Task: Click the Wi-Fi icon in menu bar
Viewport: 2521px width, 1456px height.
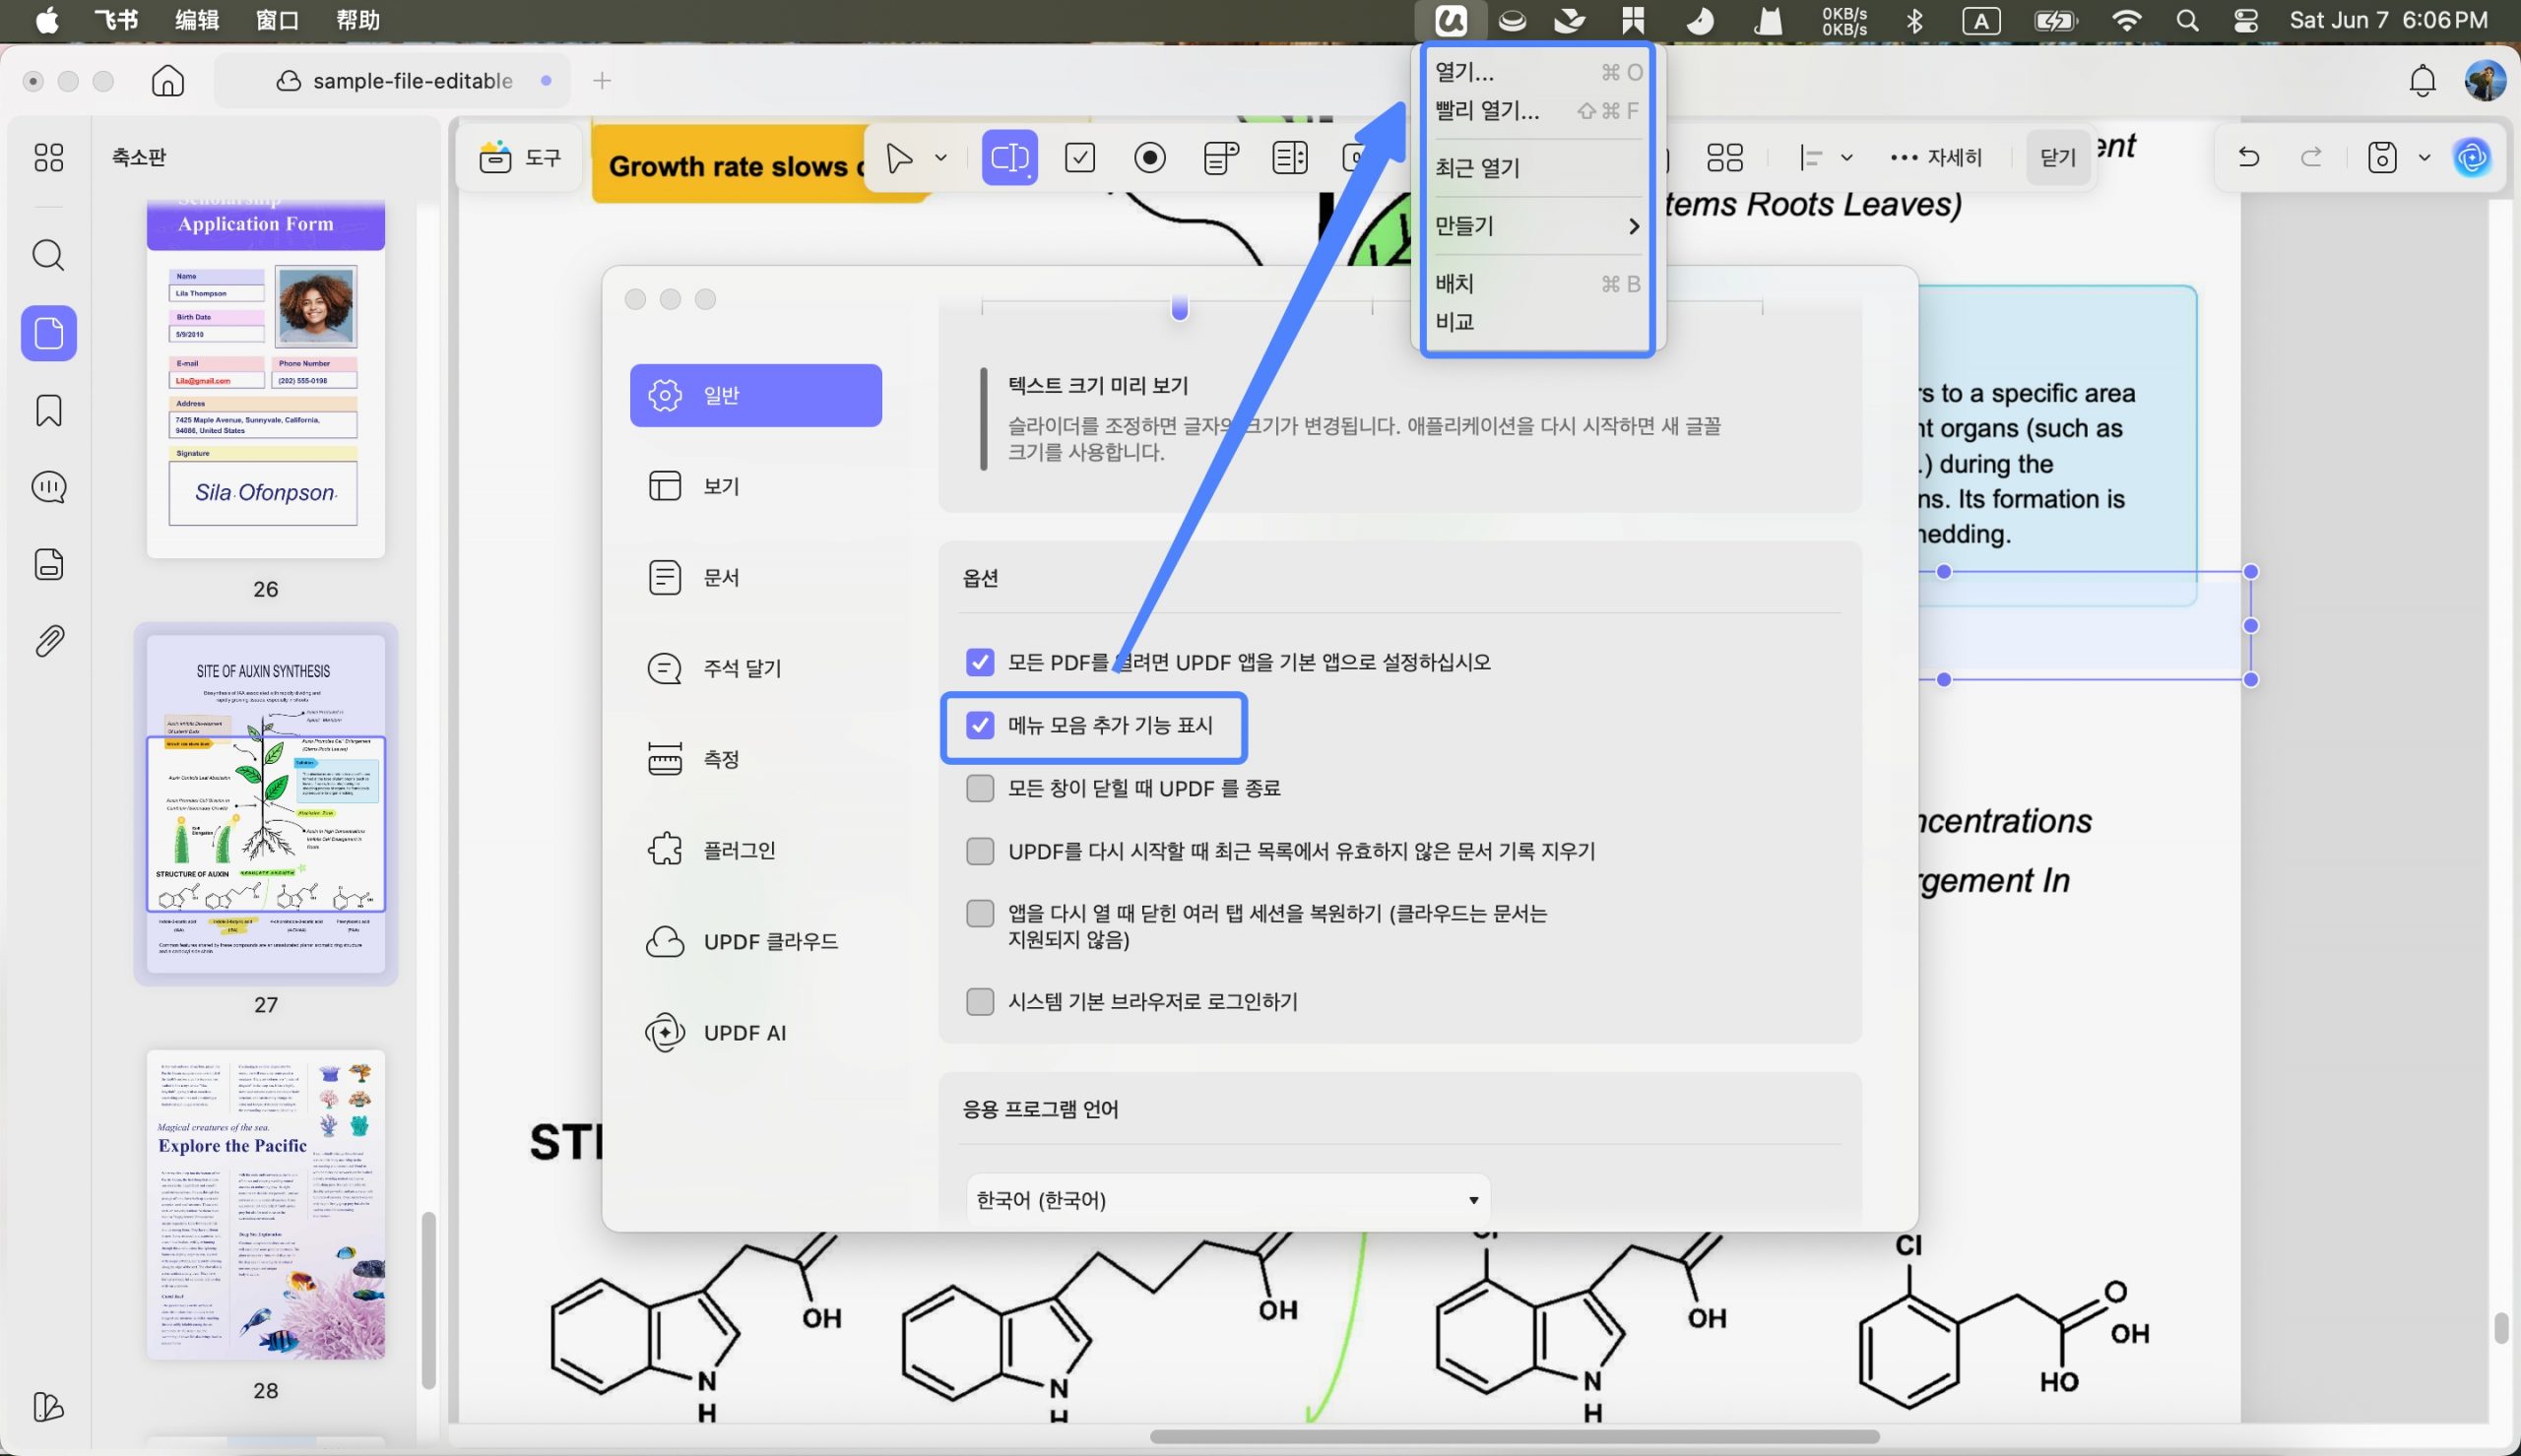Action: point(2126,20)
